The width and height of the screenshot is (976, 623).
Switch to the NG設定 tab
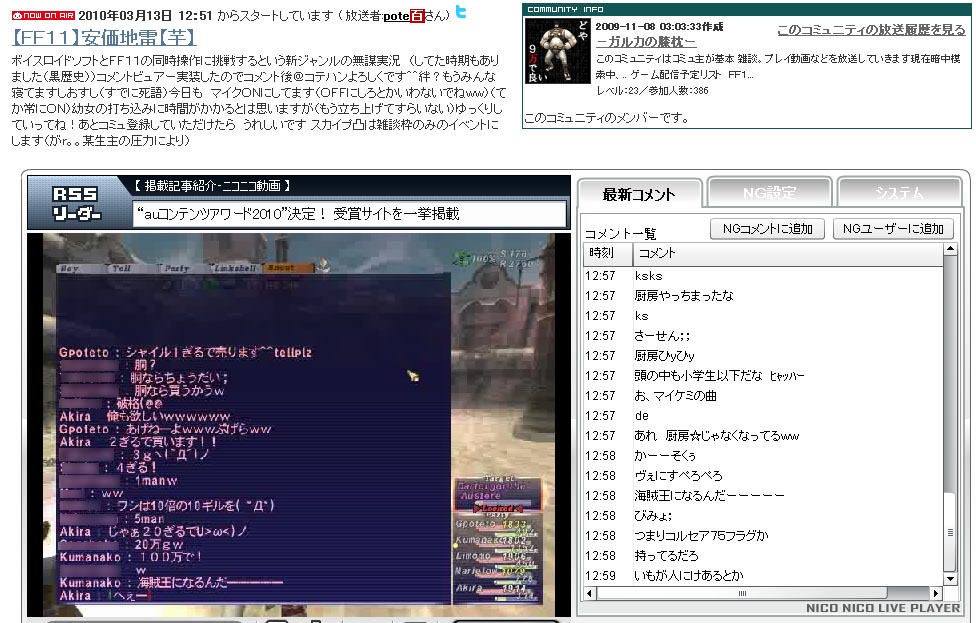click(x=769, y=192)
